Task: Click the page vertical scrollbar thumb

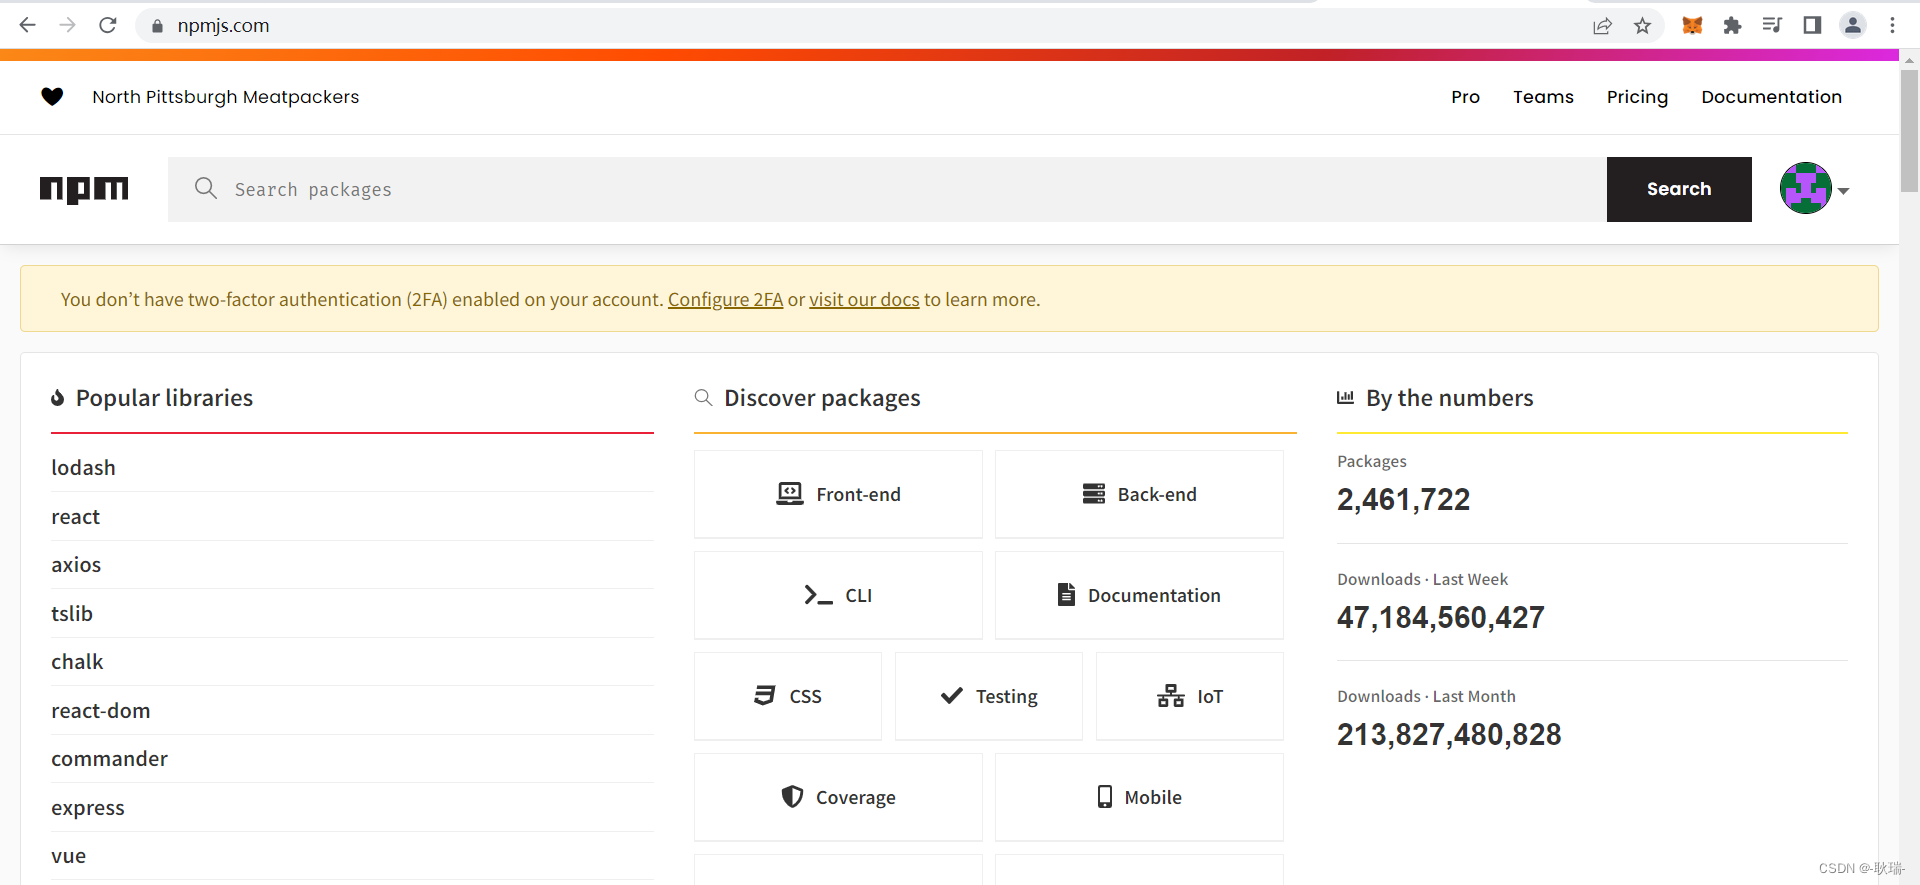Action: click(1909, 130)
